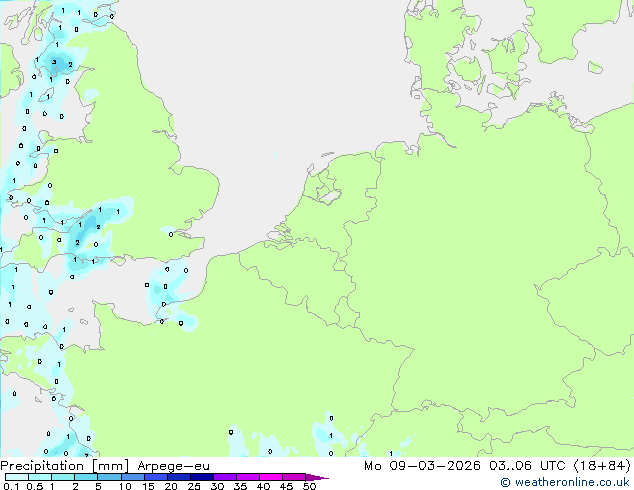Pick the legend swatch between 5 and 10

[x=109, y=477]
